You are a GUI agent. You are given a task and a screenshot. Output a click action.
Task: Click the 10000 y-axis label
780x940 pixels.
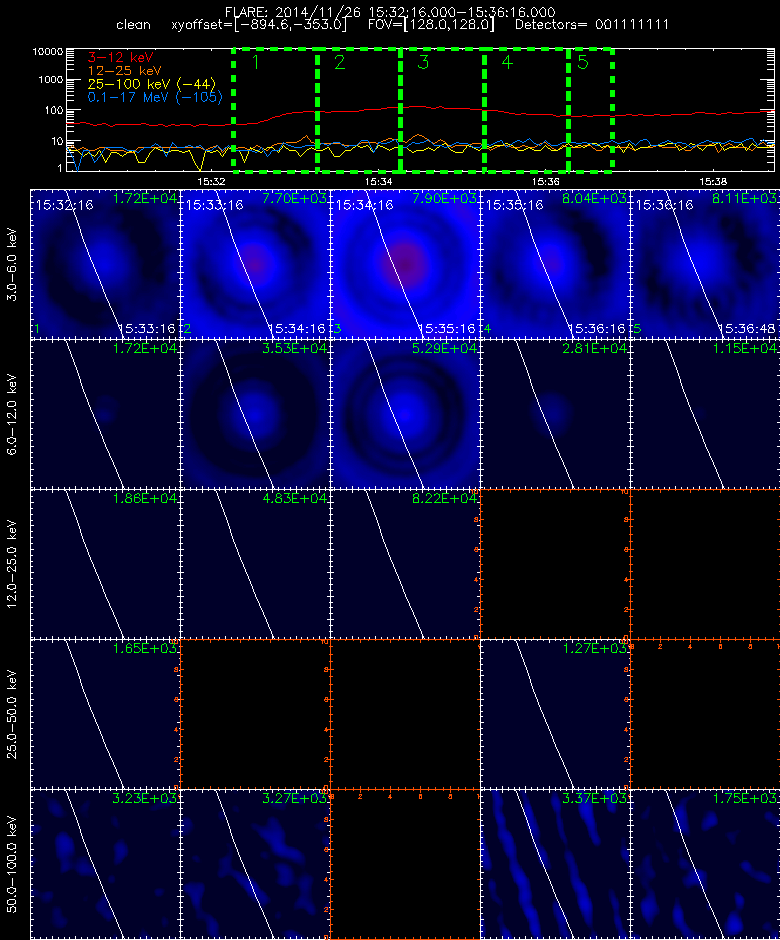click(x=48, y=52)
